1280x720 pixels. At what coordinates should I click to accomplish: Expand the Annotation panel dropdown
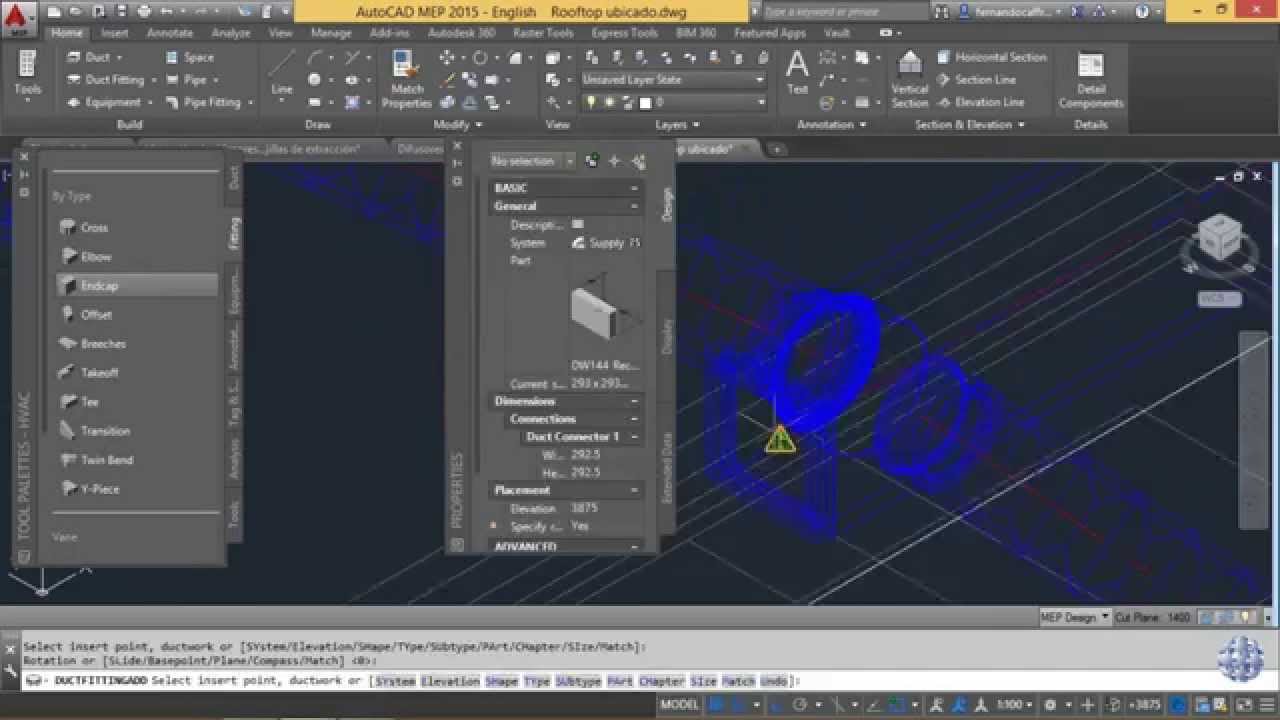[832, 125]
